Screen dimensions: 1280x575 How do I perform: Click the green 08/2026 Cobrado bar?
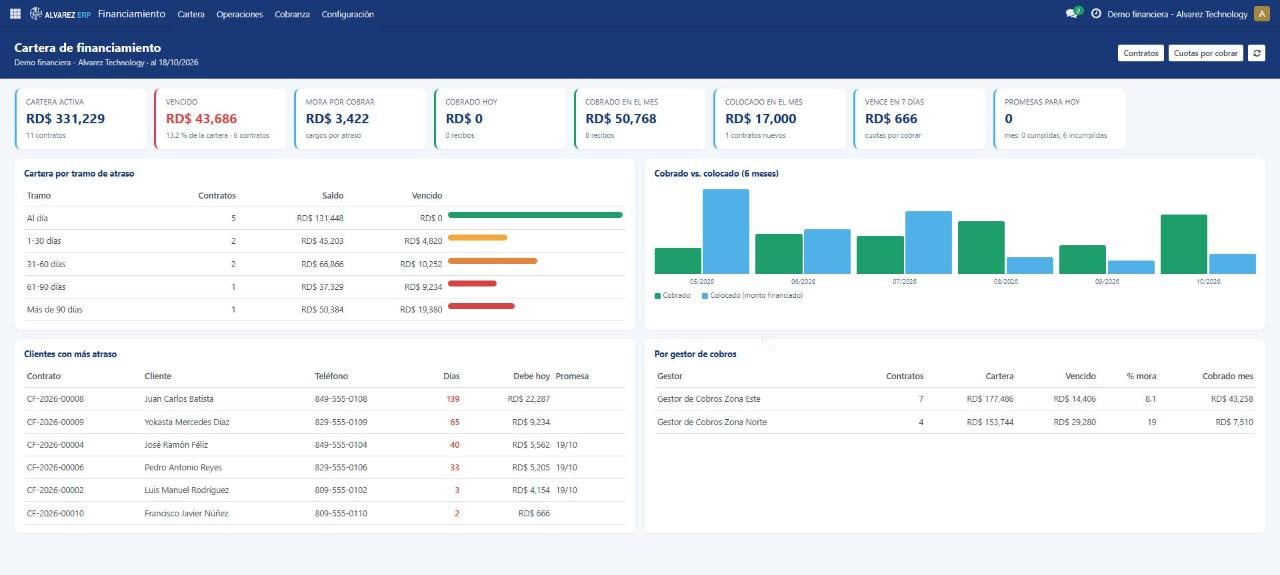981,247
